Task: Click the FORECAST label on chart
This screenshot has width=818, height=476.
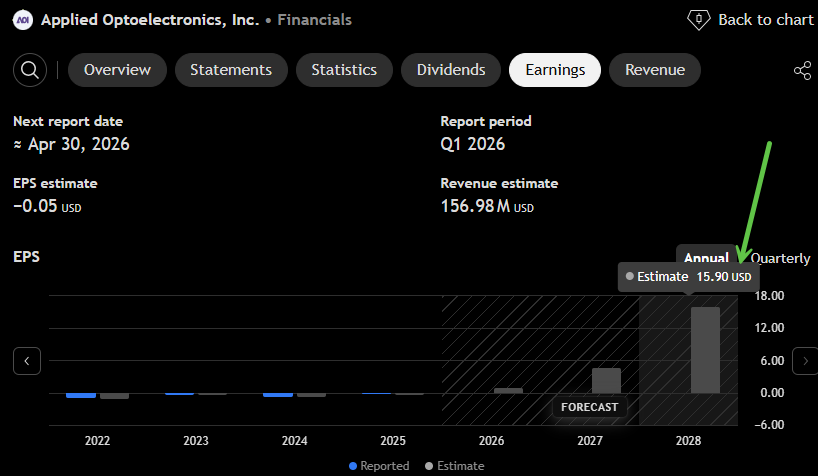Action: [x=590, y=407]
